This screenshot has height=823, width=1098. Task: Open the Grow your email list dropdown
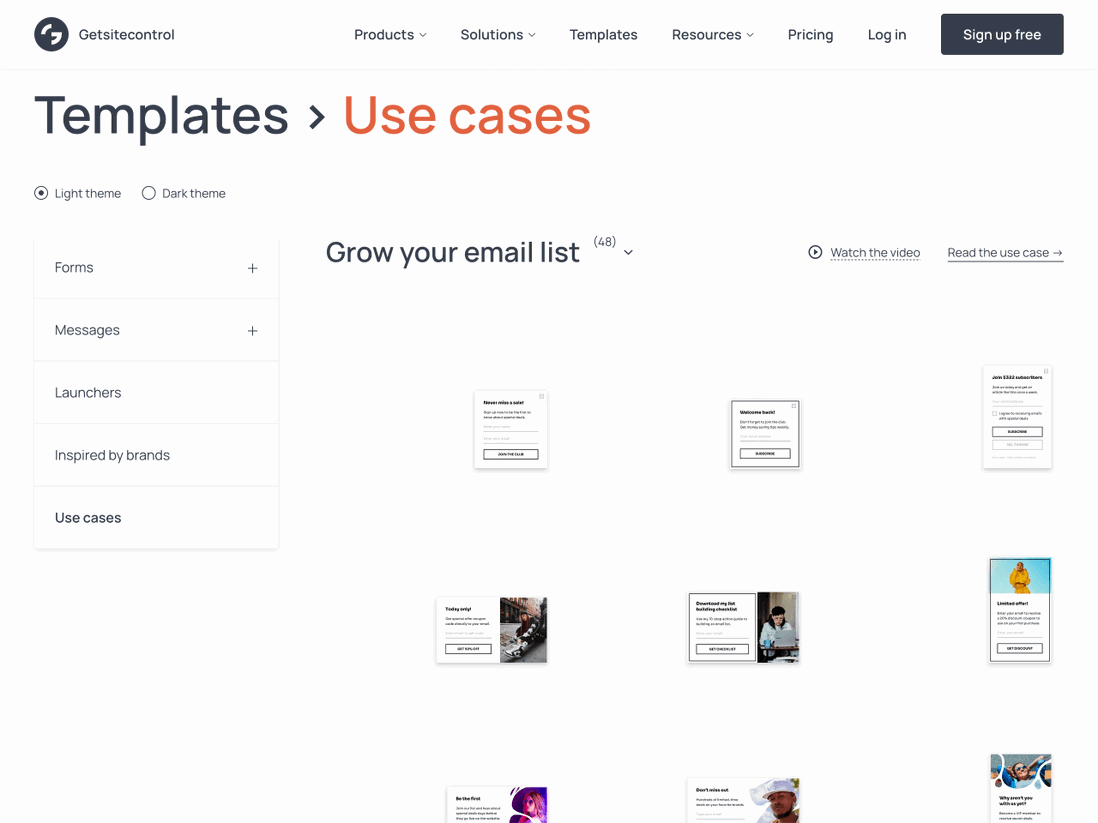coord(628,252)
